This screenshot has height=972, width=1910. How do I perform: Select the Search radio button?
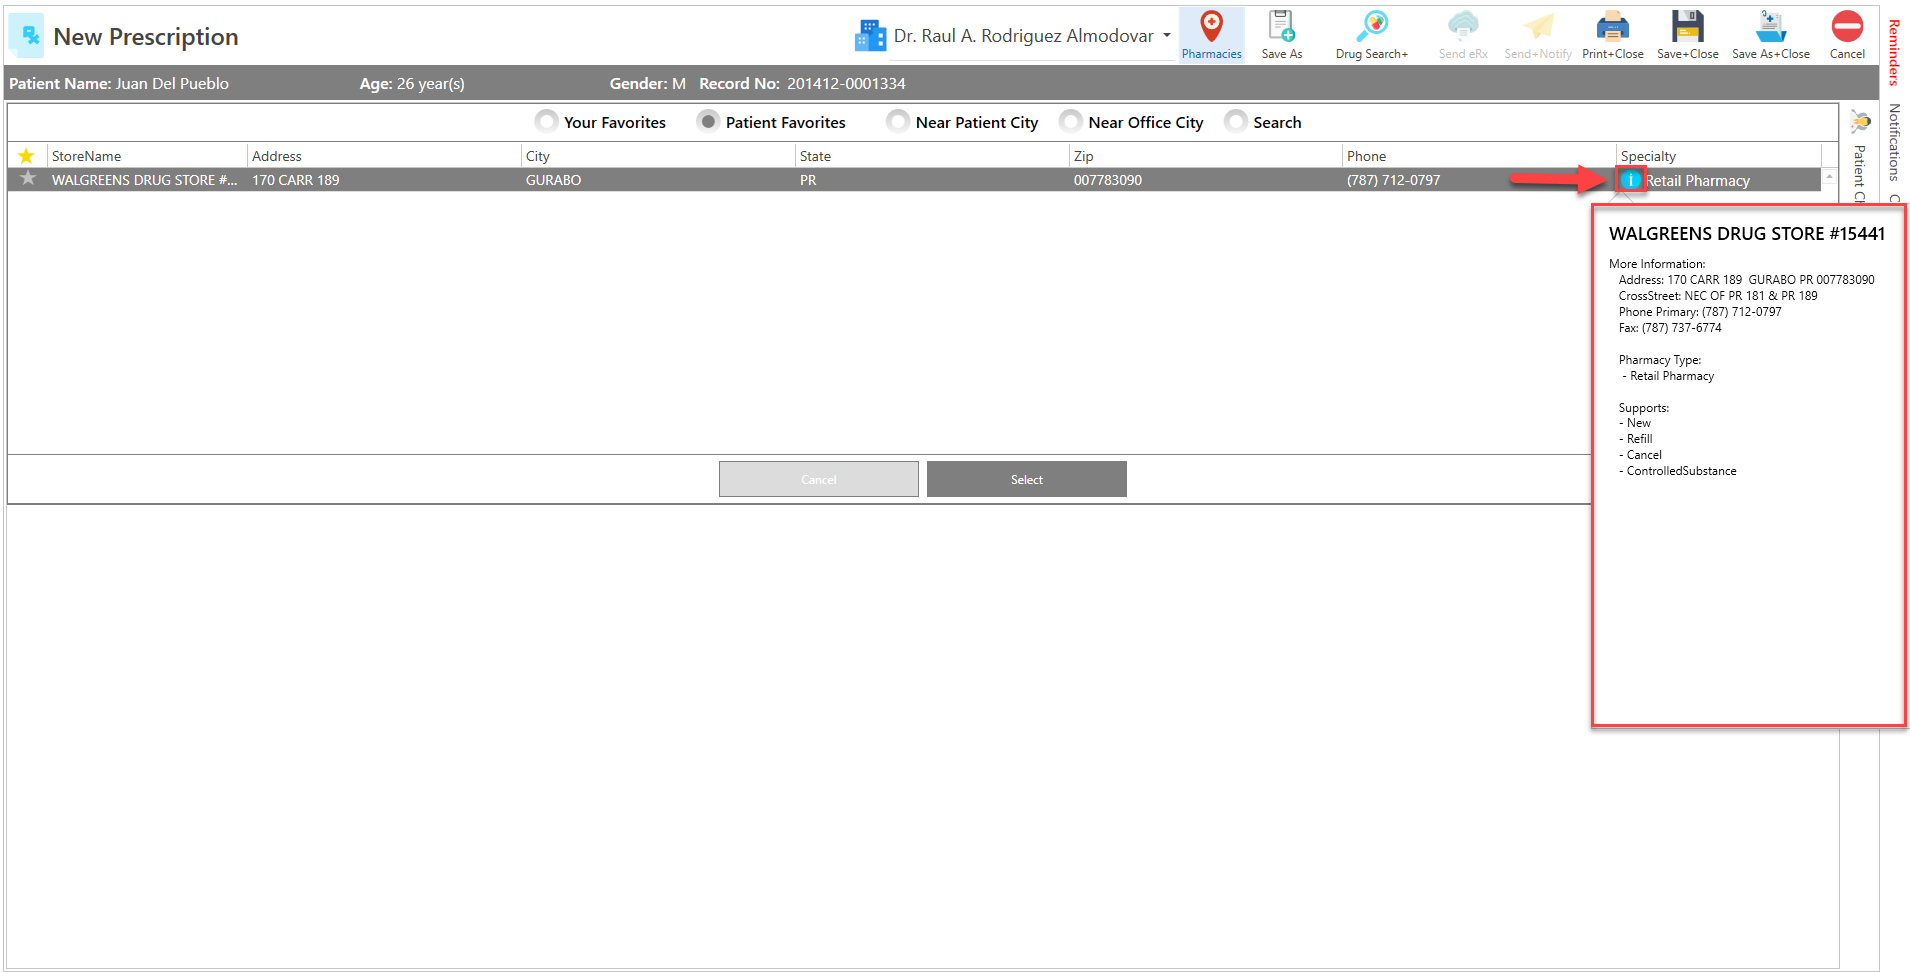tap(1236, 122)
